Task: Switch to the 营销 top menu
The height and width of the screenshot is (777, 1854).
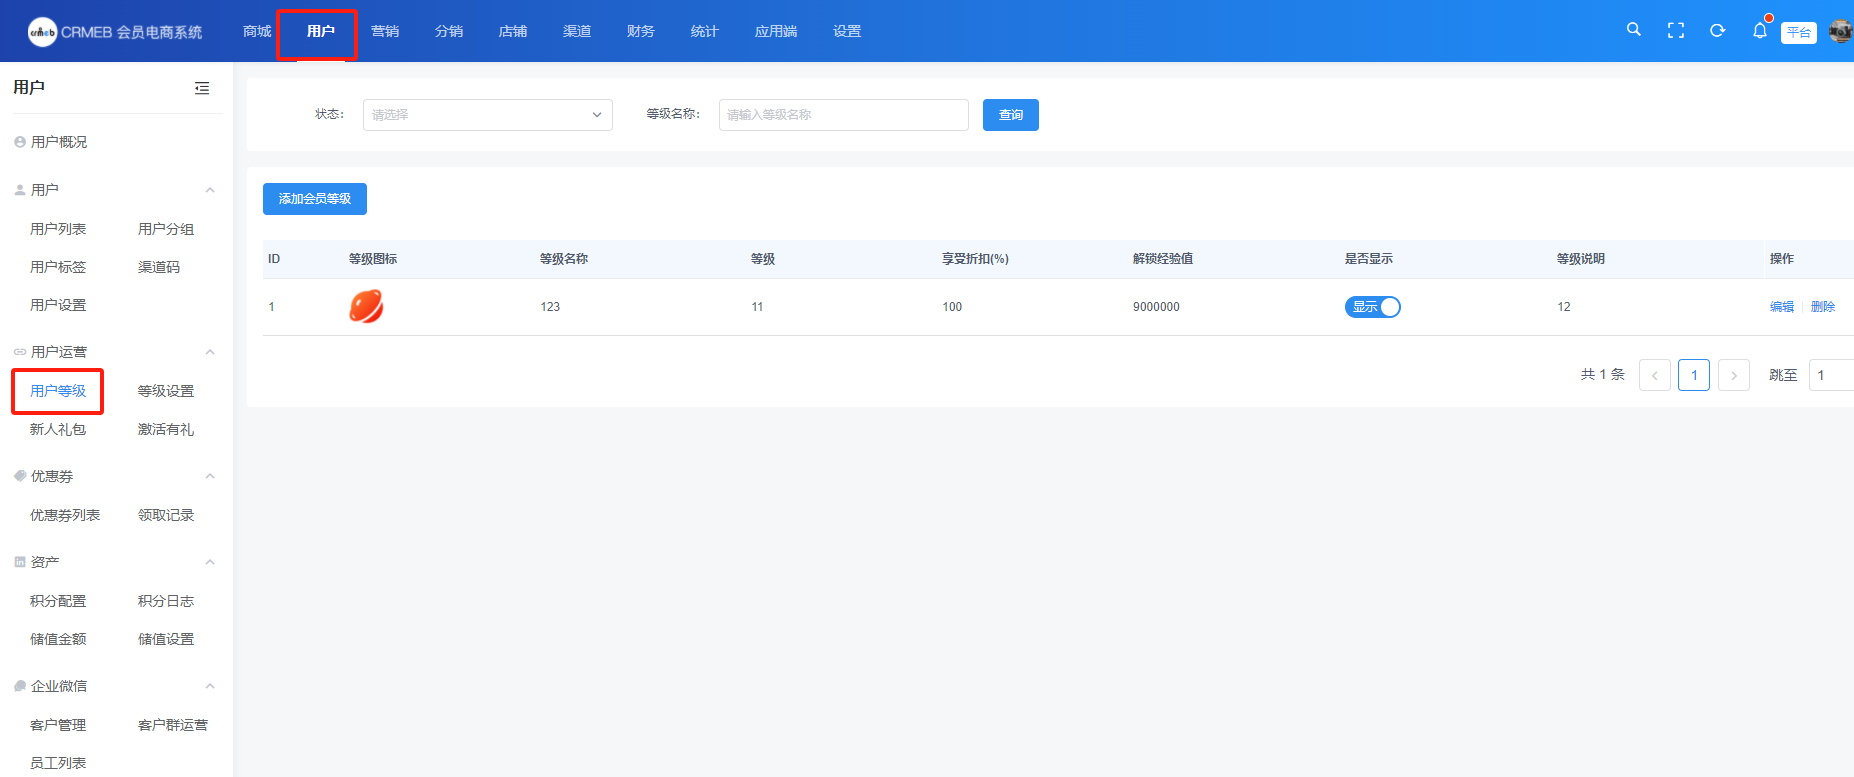Action: point(384,31)
